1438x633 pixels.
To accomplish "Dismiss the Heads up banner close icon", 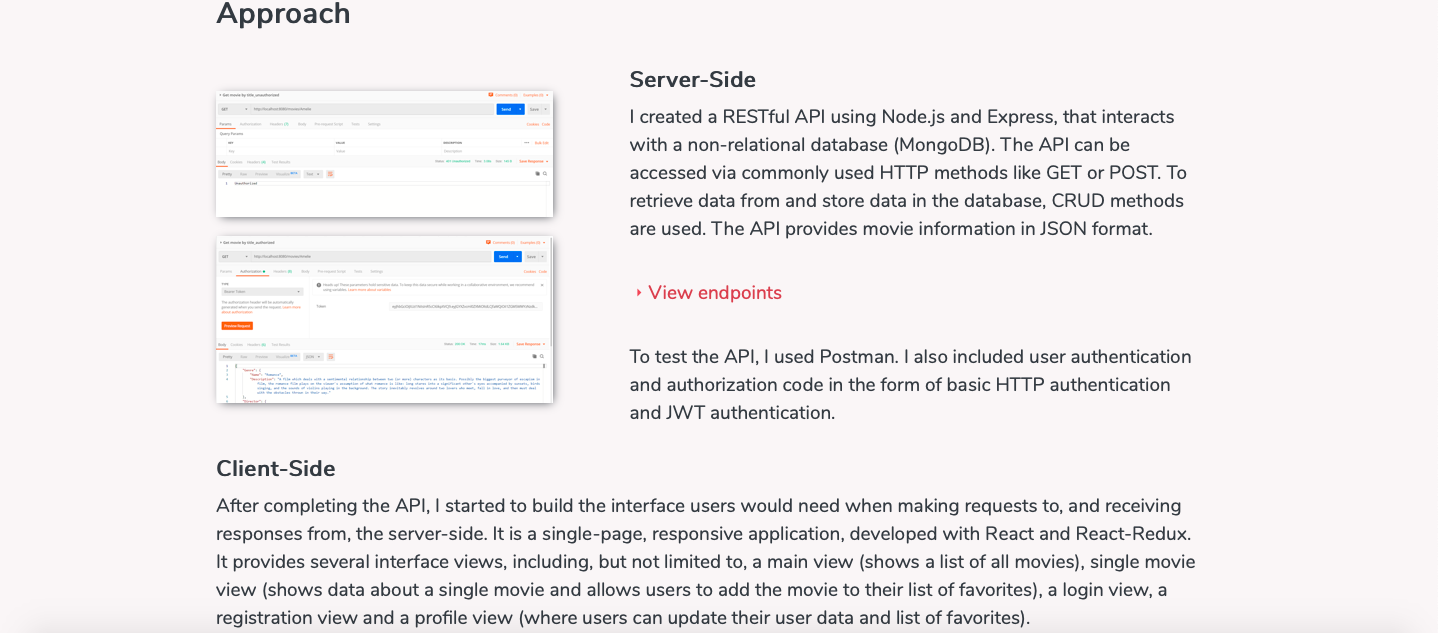I will [x=542, y=284].
